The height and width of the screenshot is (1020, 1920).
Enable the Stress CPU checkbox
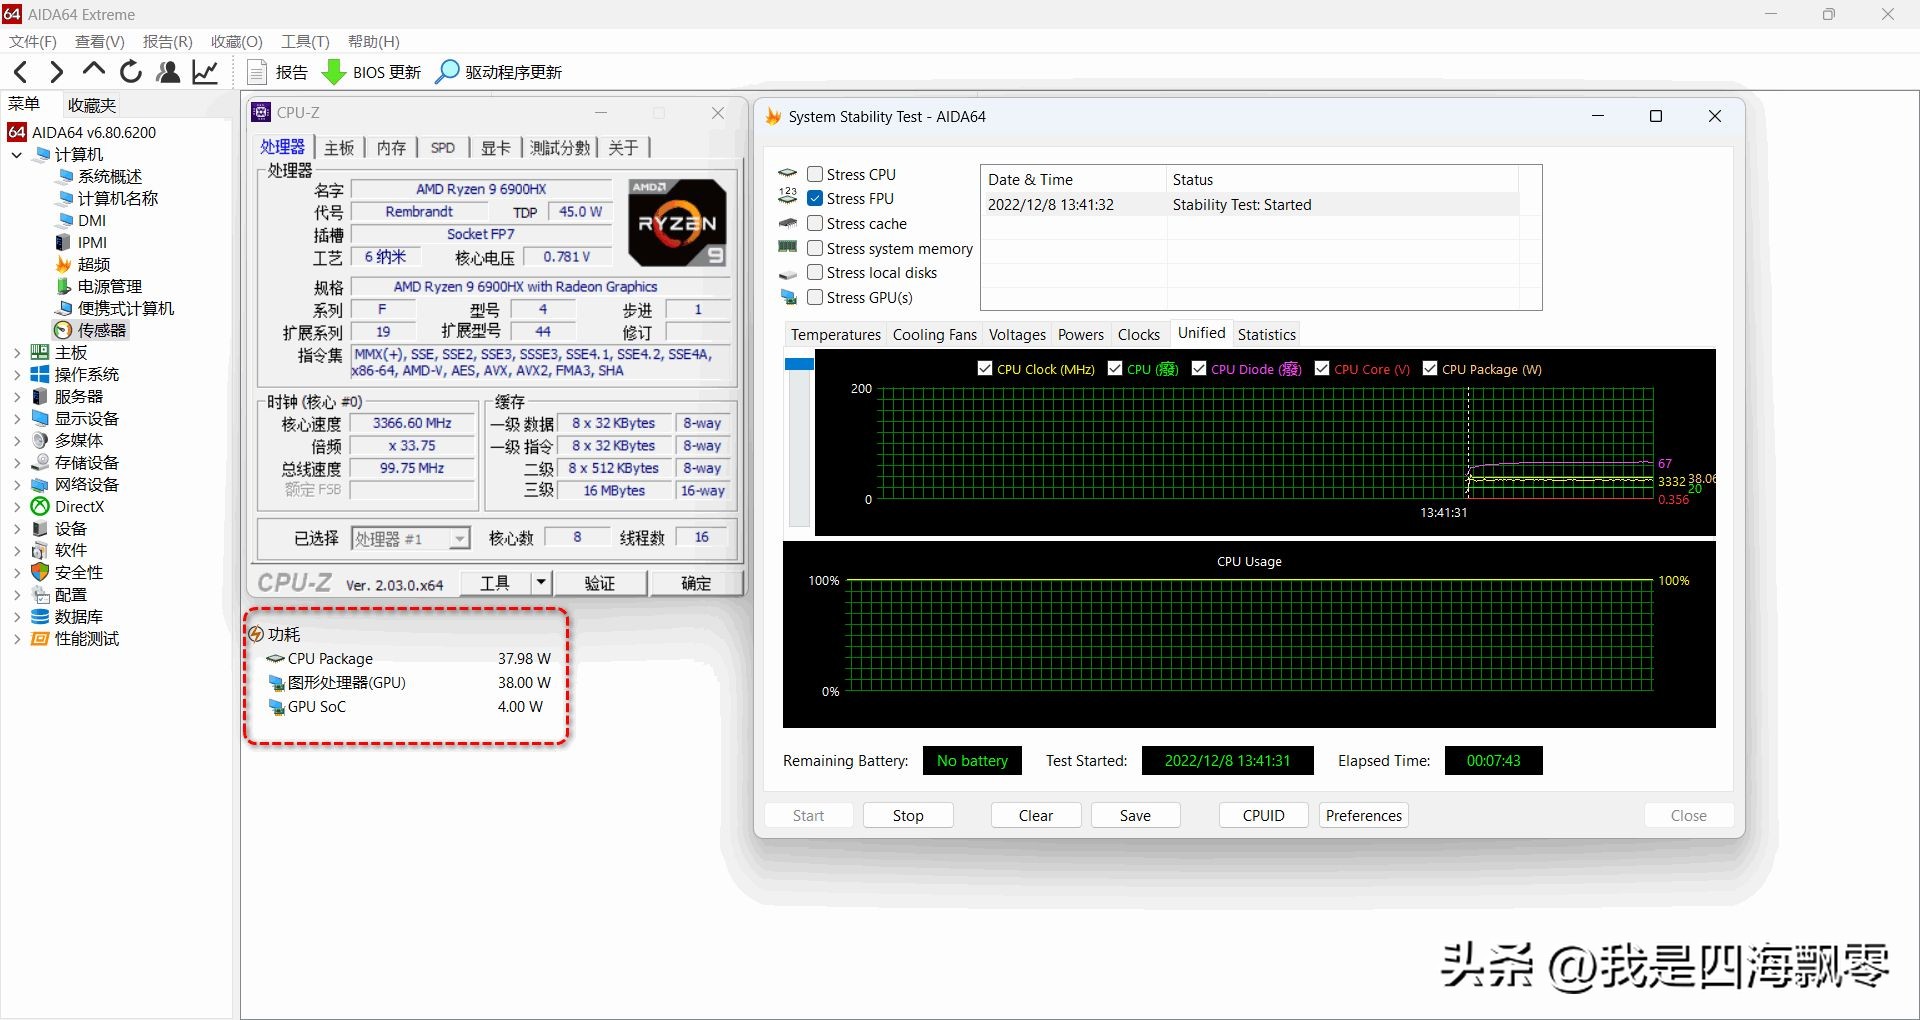[x=815, y=174]
